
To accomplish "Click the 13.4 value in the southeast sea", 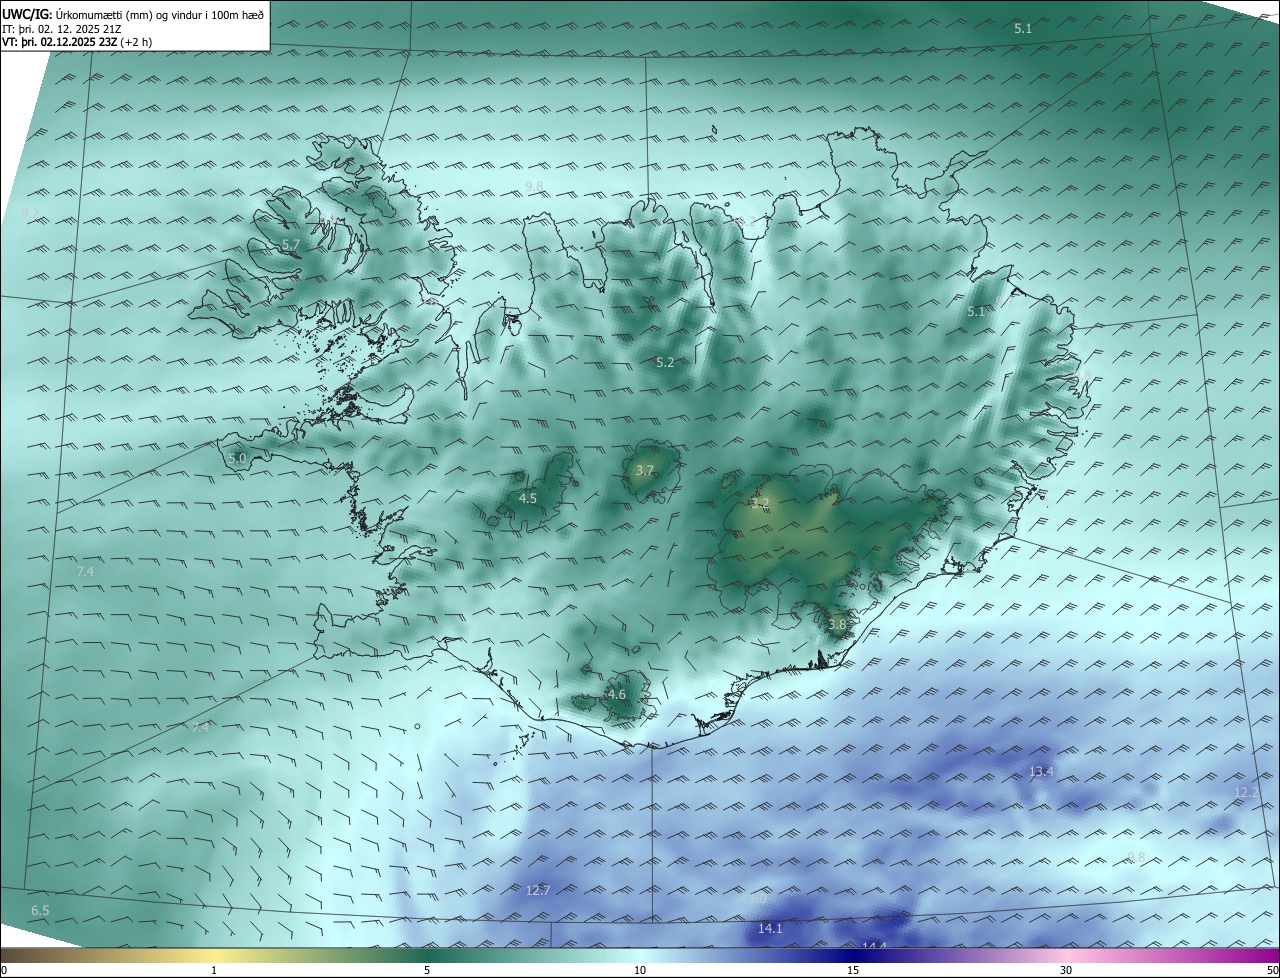I will point(1042,771).
